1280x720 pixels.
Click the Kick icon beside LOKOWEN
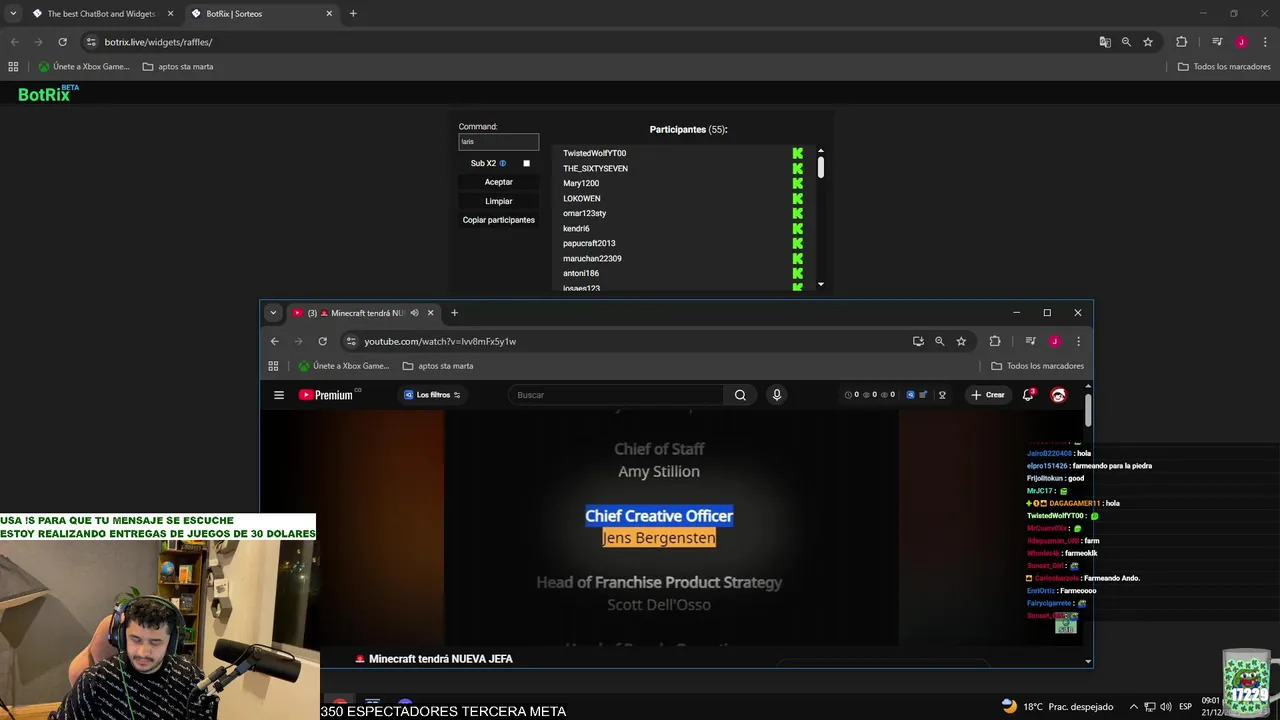coord(798,199)
